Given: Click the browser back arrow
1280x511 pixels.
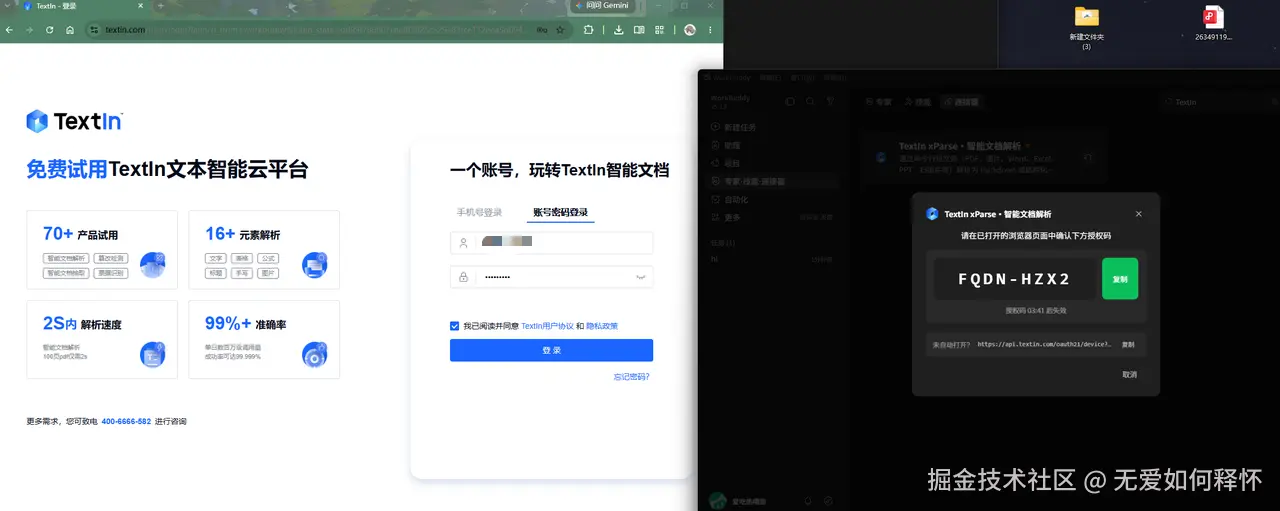Looking at the screenshot, I should tap(10, 30).
